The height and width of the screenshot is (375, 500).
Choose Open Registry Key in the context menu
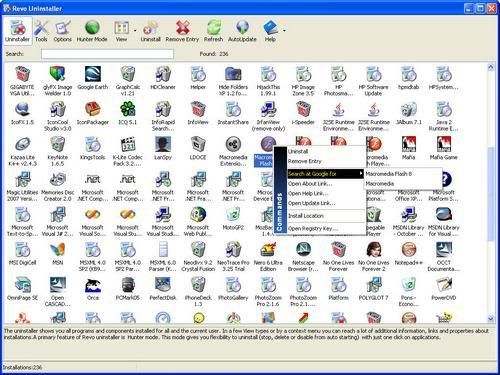(325, 228)
